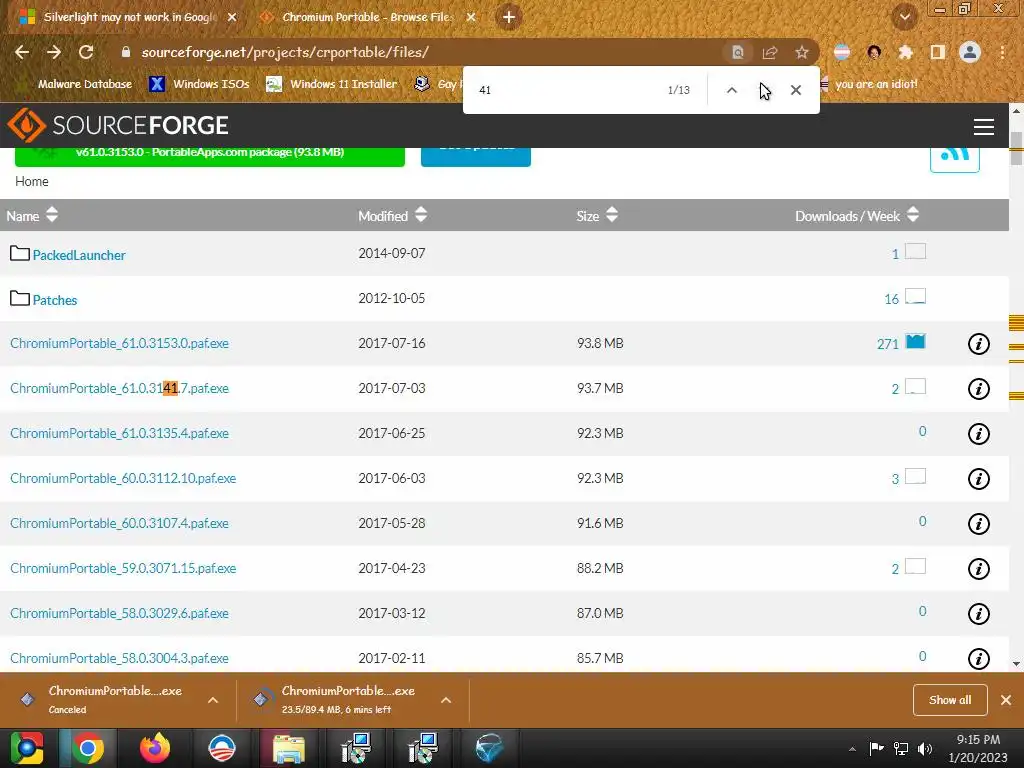Click the Home breadcrumb link

coord(31,181)
